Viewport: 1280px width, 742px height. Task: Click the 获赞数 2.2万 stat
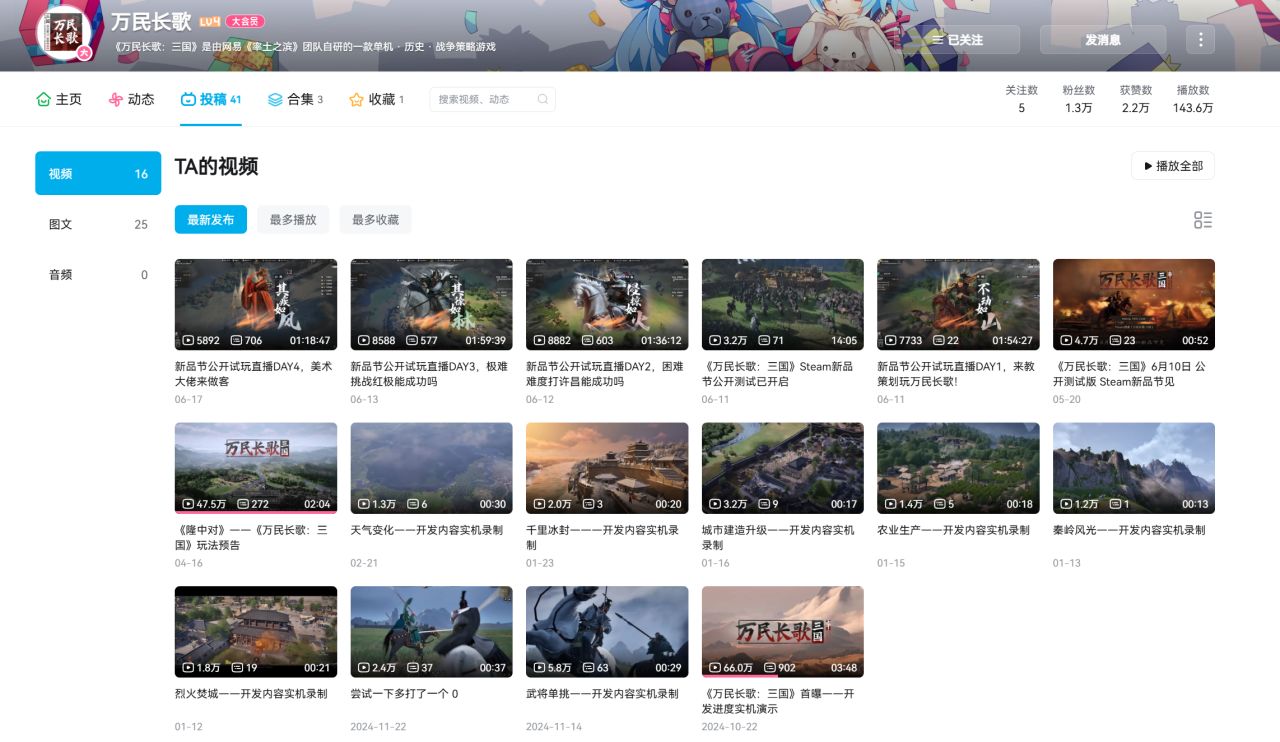click(1135, 99)
